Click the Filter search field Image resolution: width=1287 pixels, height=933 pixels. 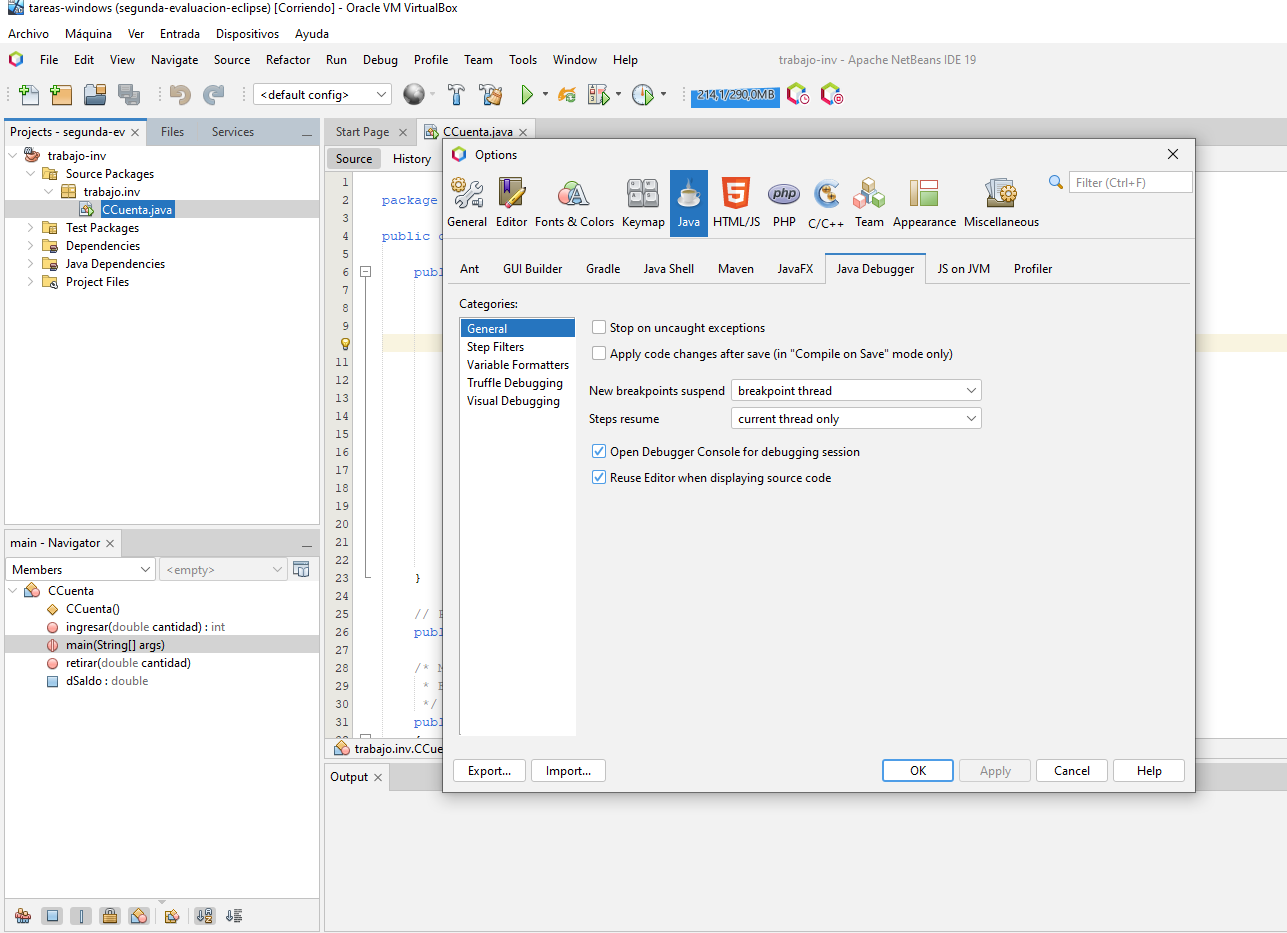pyautogui.click(x=1130, y=183)
